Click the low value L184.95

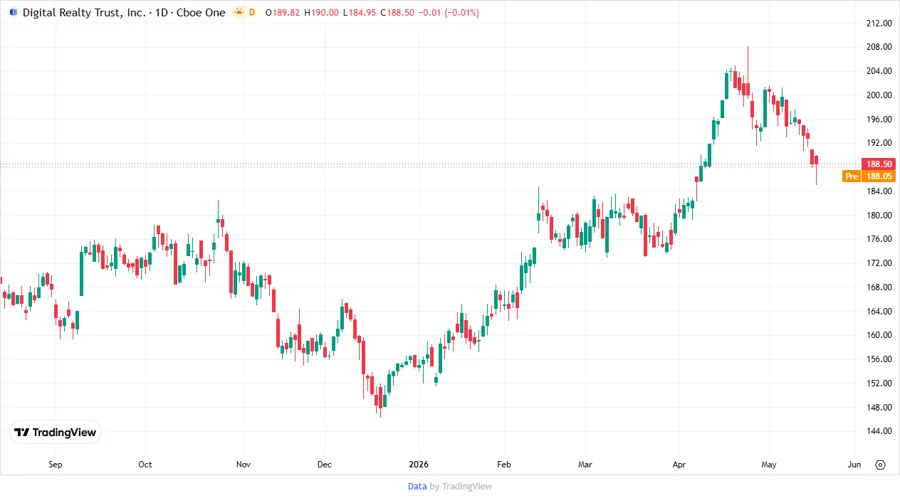click(359, 12)
